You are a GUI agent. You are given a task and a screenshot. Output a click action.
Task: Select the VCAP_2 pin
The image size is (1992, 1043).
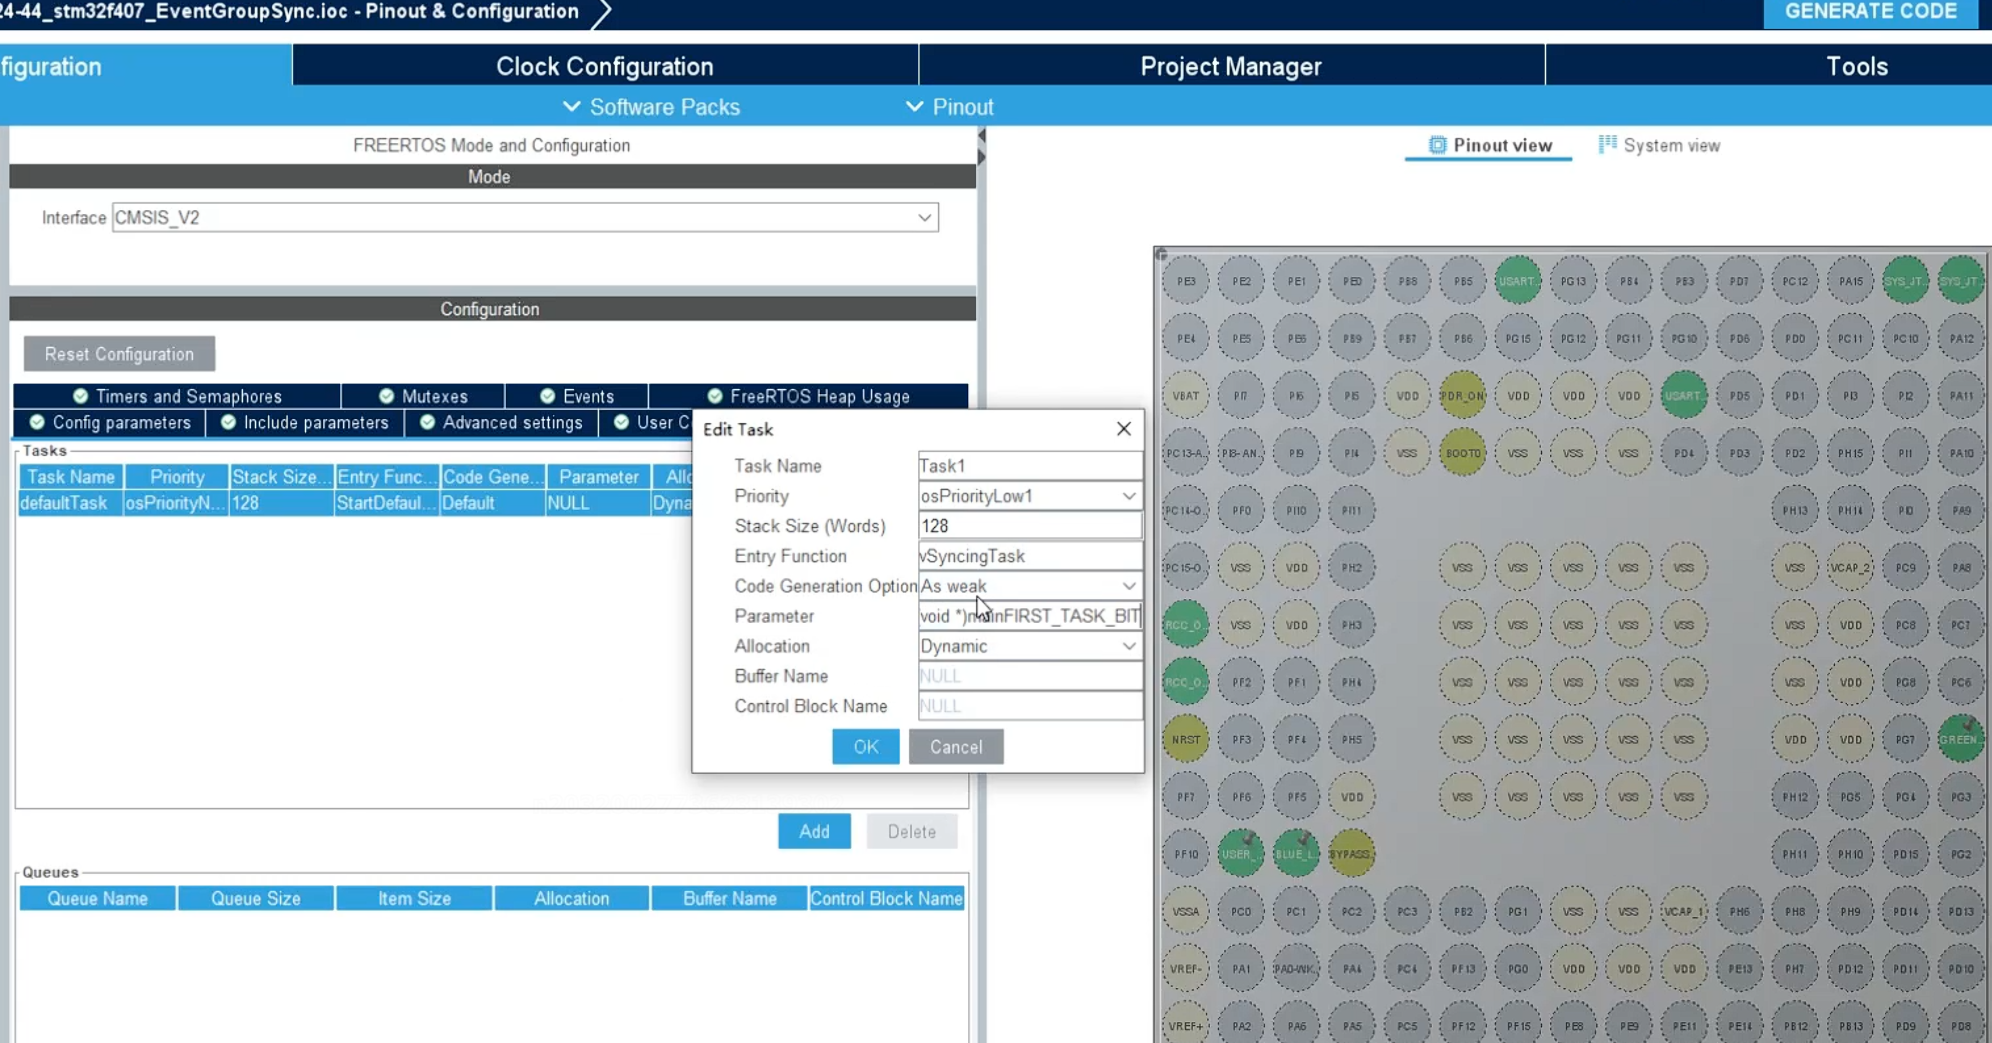click(1850, 568)
